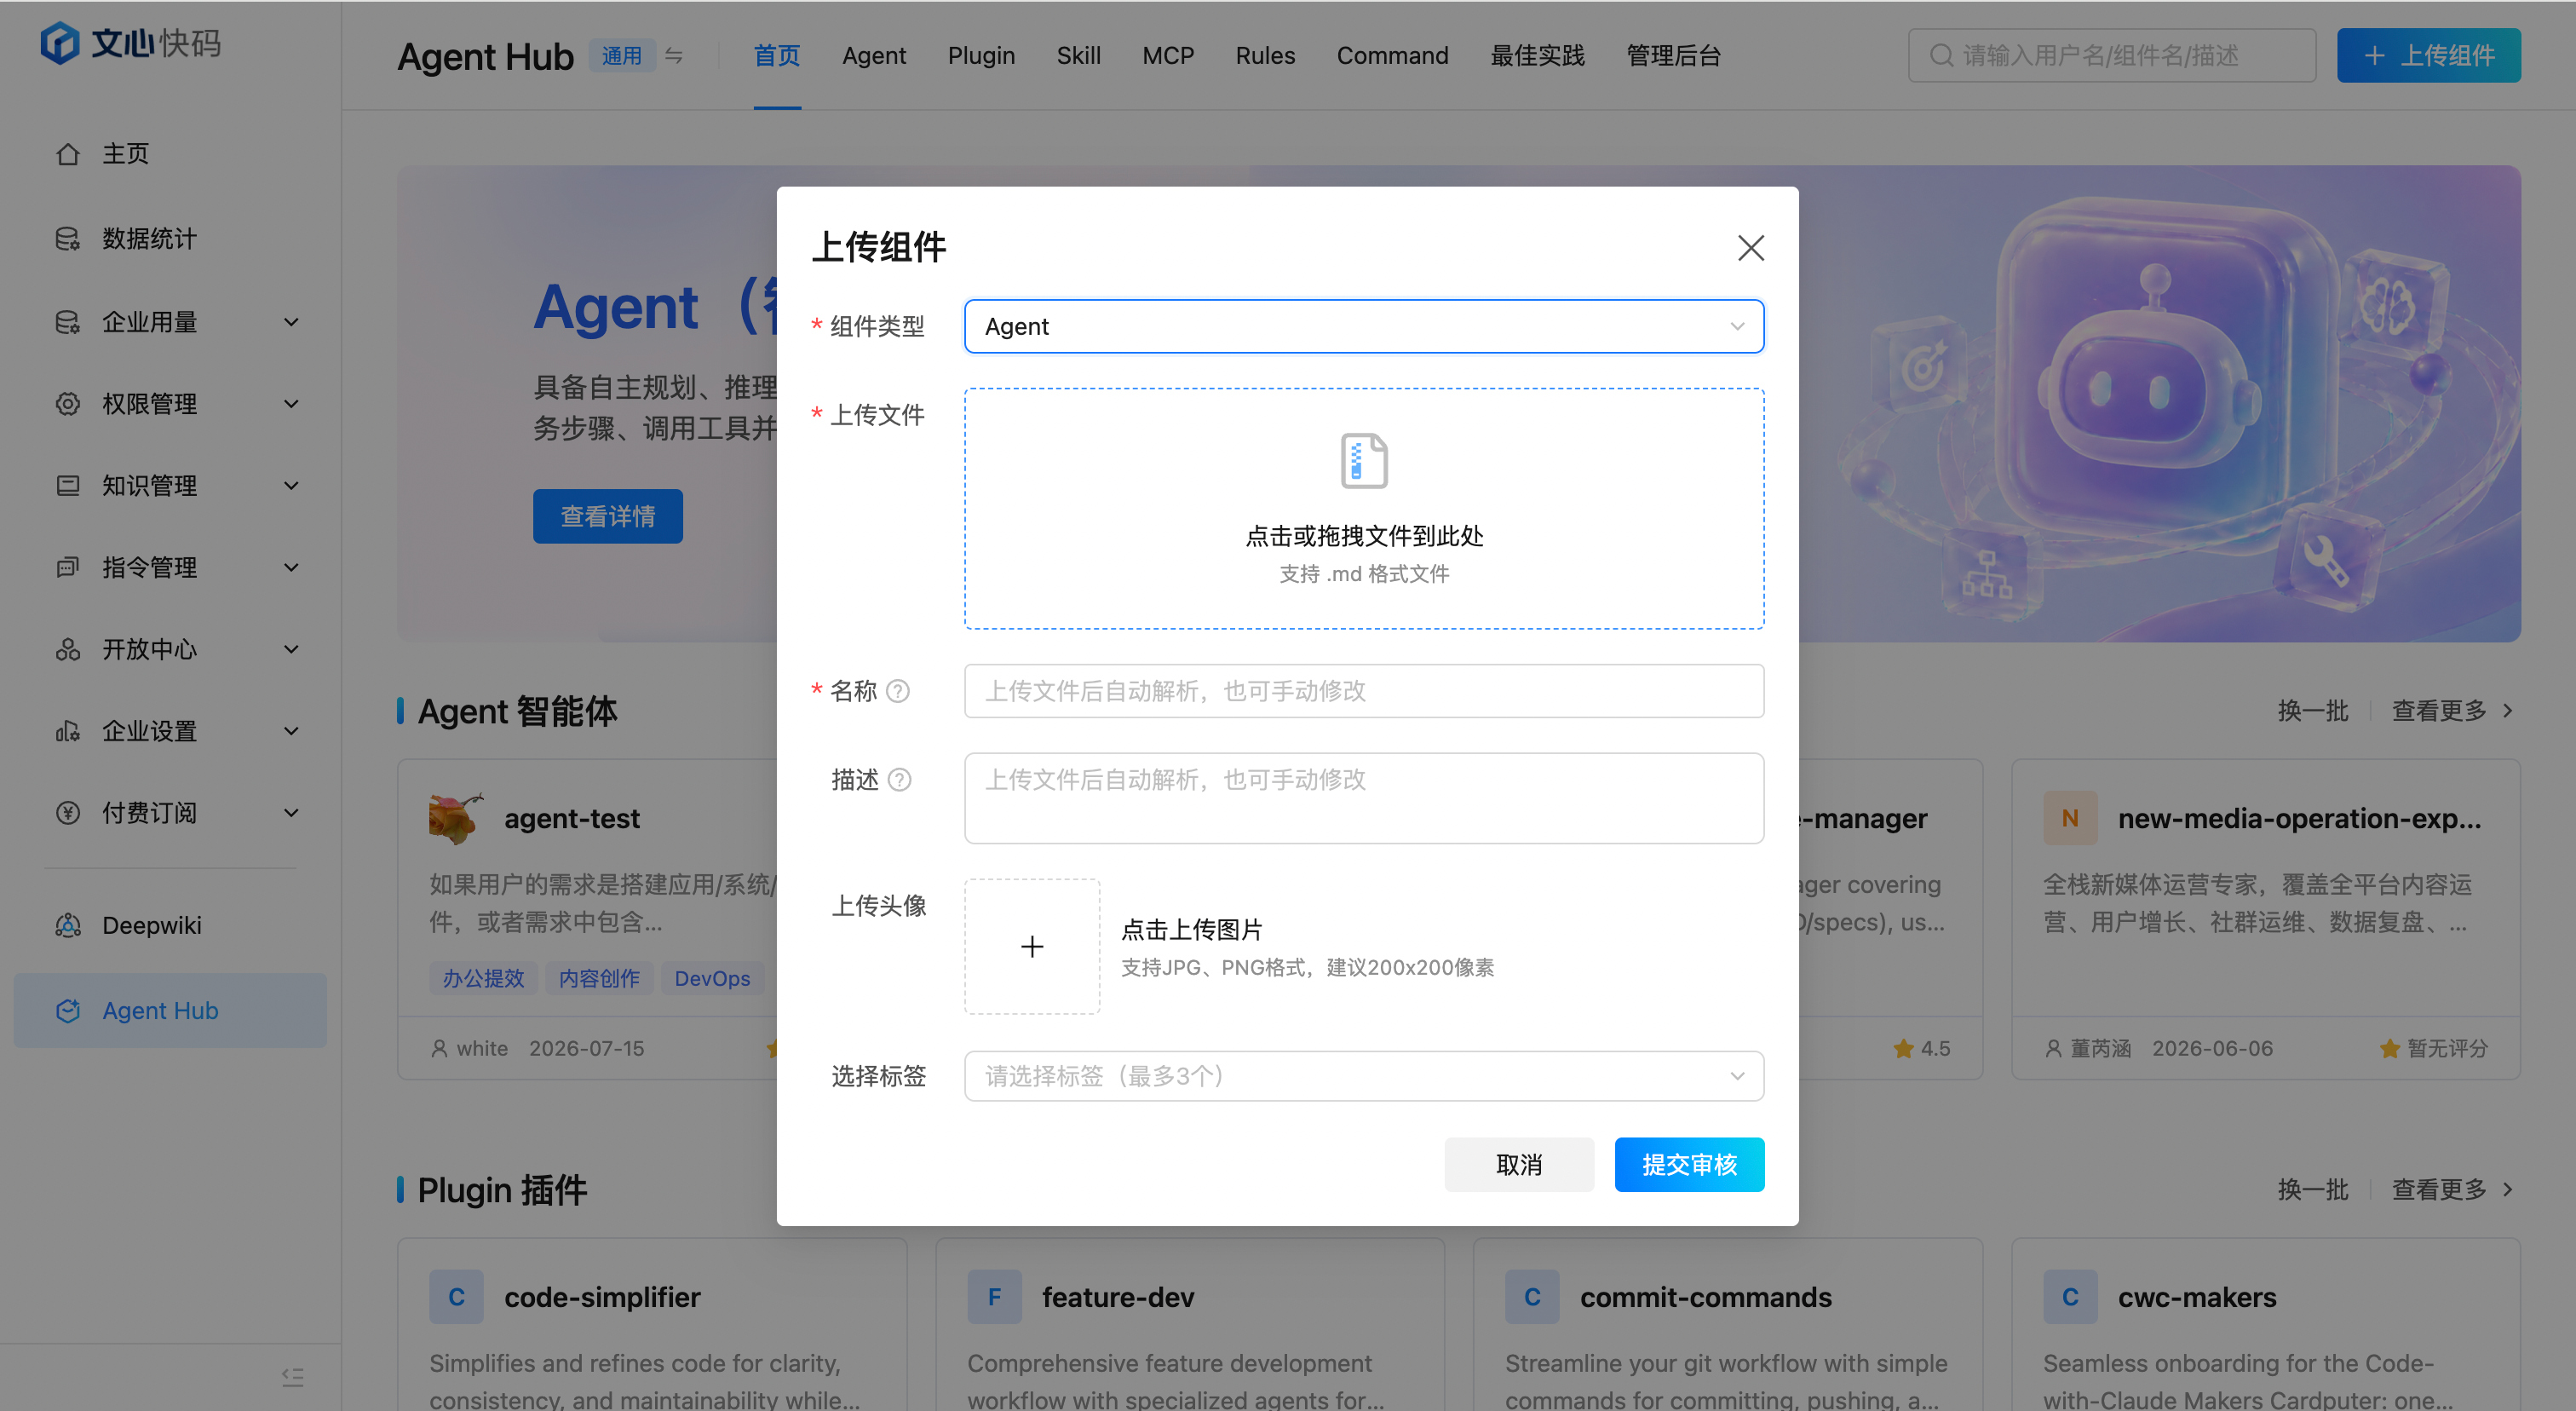Screen dimensions: 2576x1411
Task: Switch to the 首页 tab
Action: click(776, 56)
